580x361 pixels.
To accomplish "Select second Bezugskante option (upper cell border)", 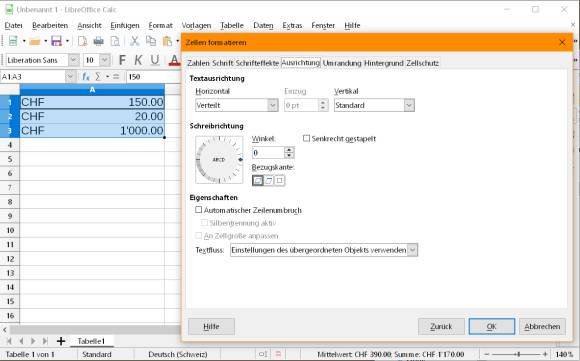I will (269, 180).
